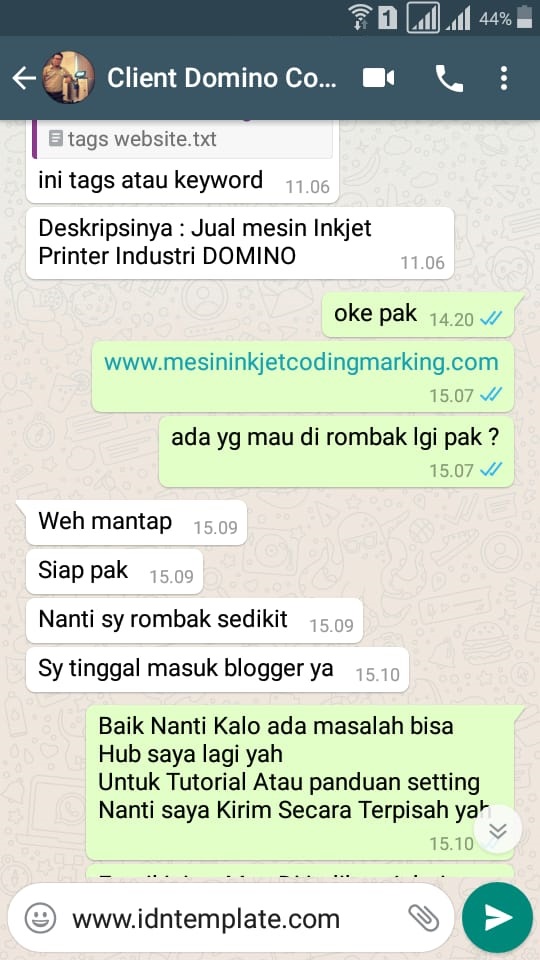Viewport: 540px width, 960px height.
Task: Open the three-dot more options menu
Action: pos(503,78)
